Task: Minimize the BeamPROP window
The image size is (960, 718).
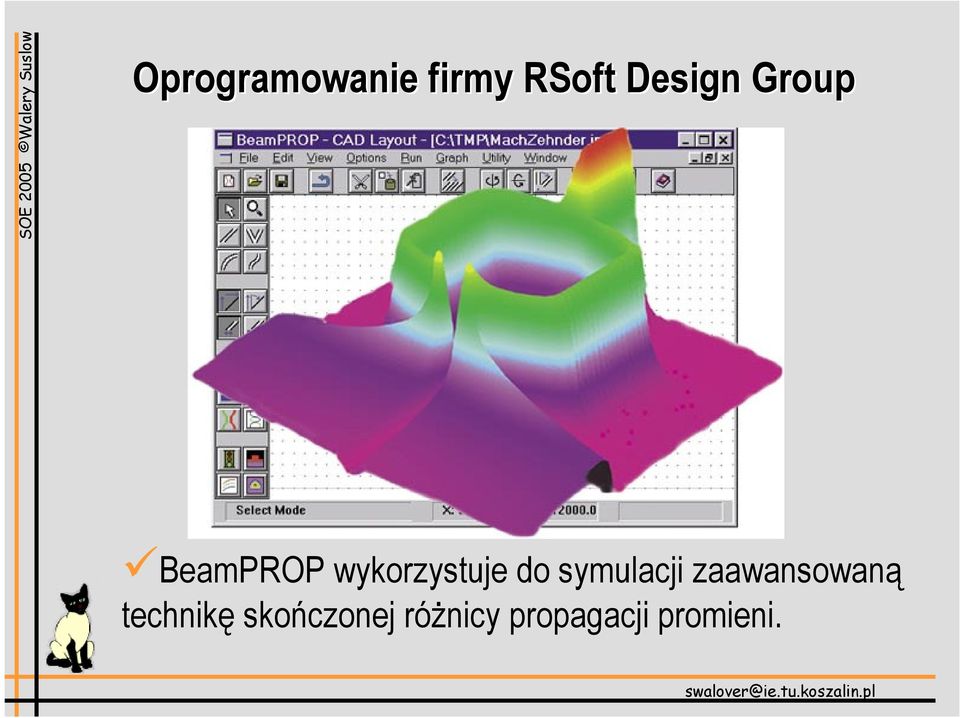Action: click(686, 140)
